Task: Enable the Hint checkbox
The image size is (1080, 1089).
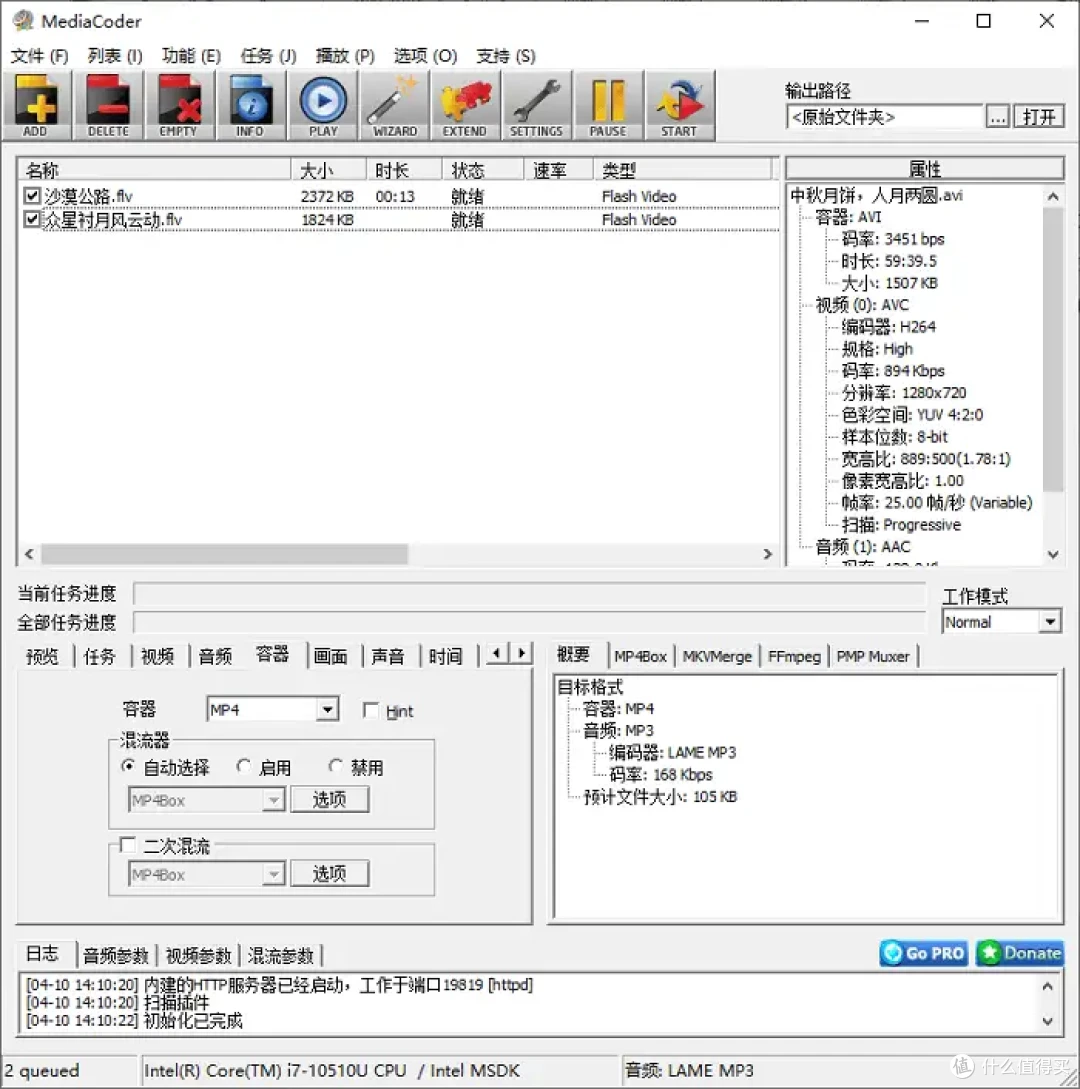Action: (371, 710)
